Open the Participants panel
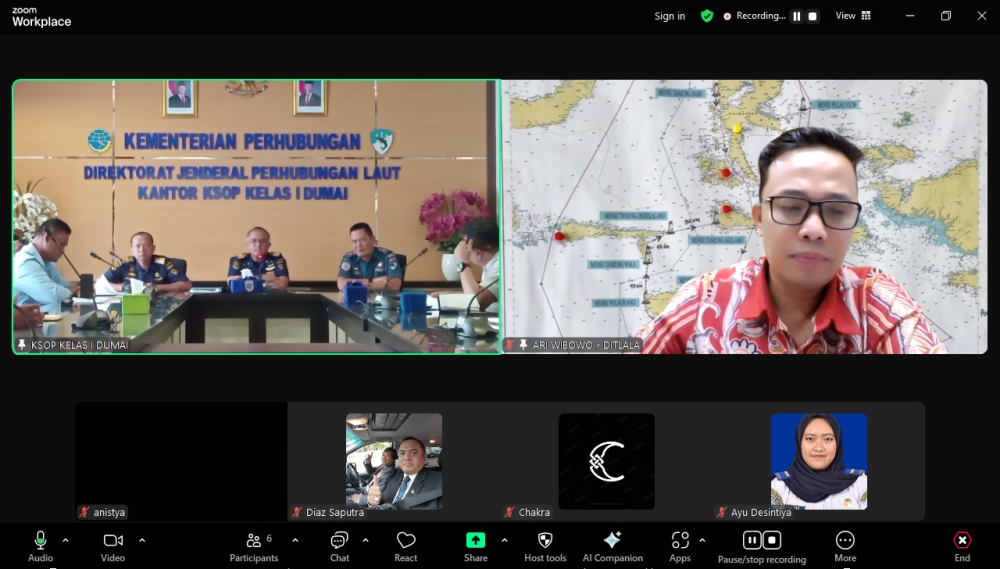 tap(254, 547)
